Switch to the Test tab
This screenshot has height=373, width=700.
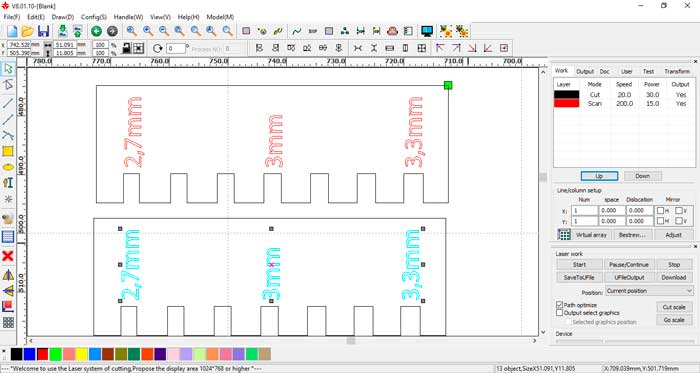coord(648,71)
